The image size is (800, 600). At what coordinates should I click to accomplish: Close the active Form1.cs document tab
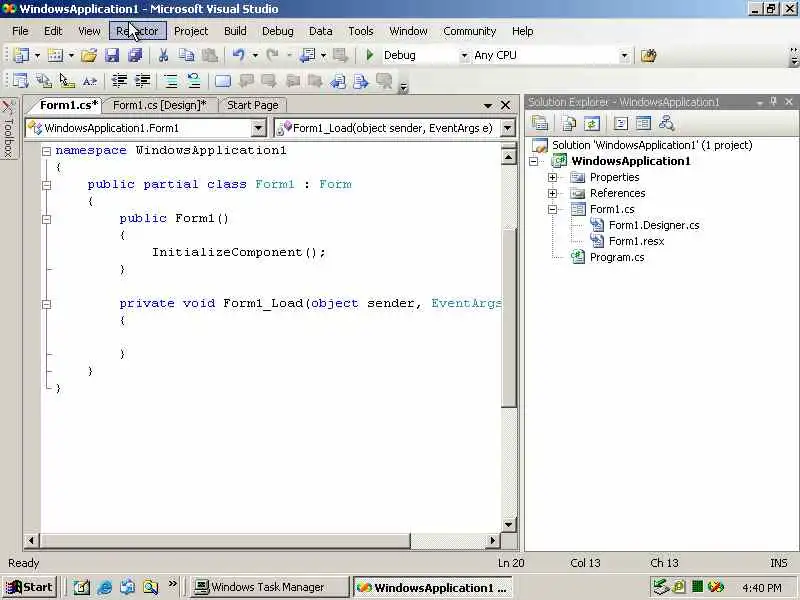point(506,105)
